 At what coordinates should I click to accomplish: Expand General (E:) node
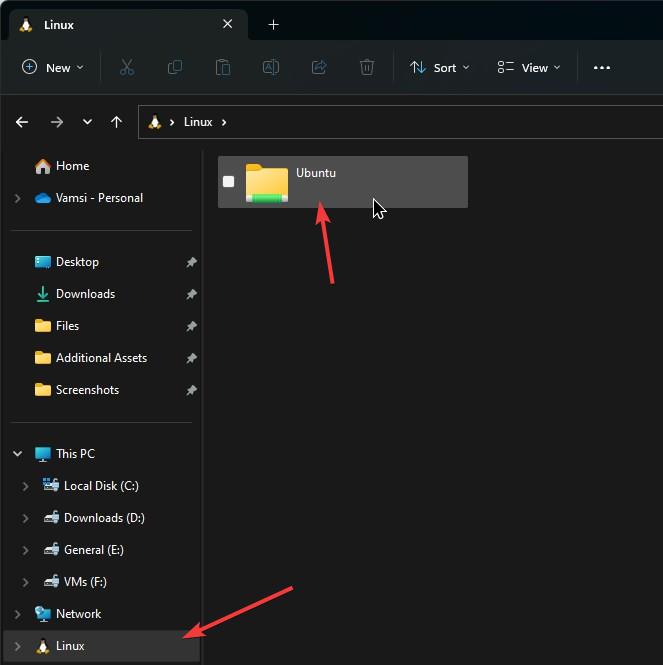(25, 550)
